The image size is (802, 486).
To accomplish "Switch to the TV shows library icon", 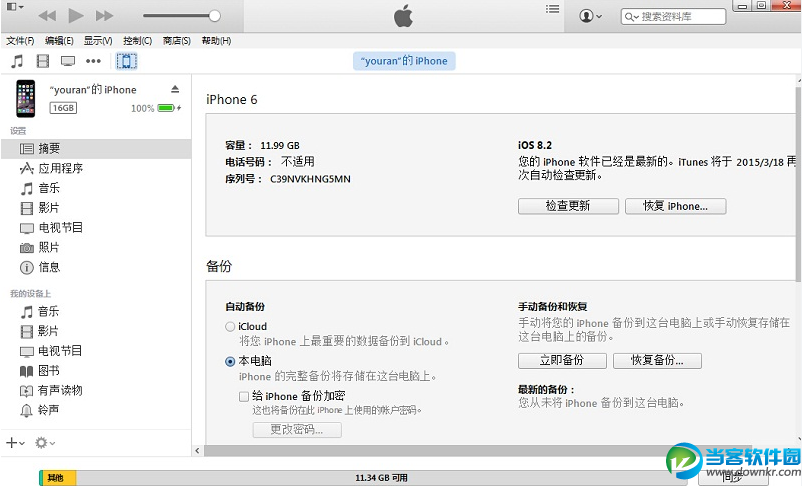I will point(68,61).
